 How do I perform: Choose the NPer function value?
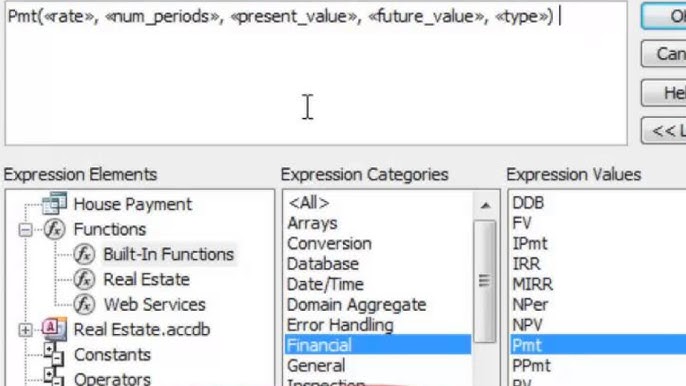point(530,305)
